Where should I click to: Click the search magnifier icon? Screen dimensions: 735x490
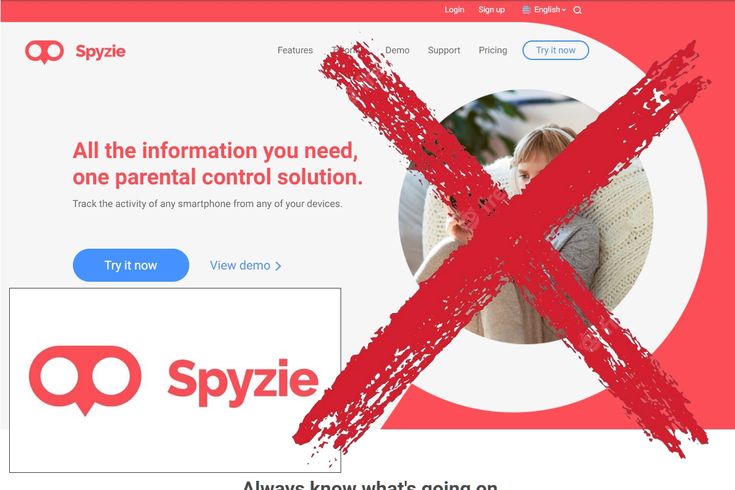tap(578, 10)
